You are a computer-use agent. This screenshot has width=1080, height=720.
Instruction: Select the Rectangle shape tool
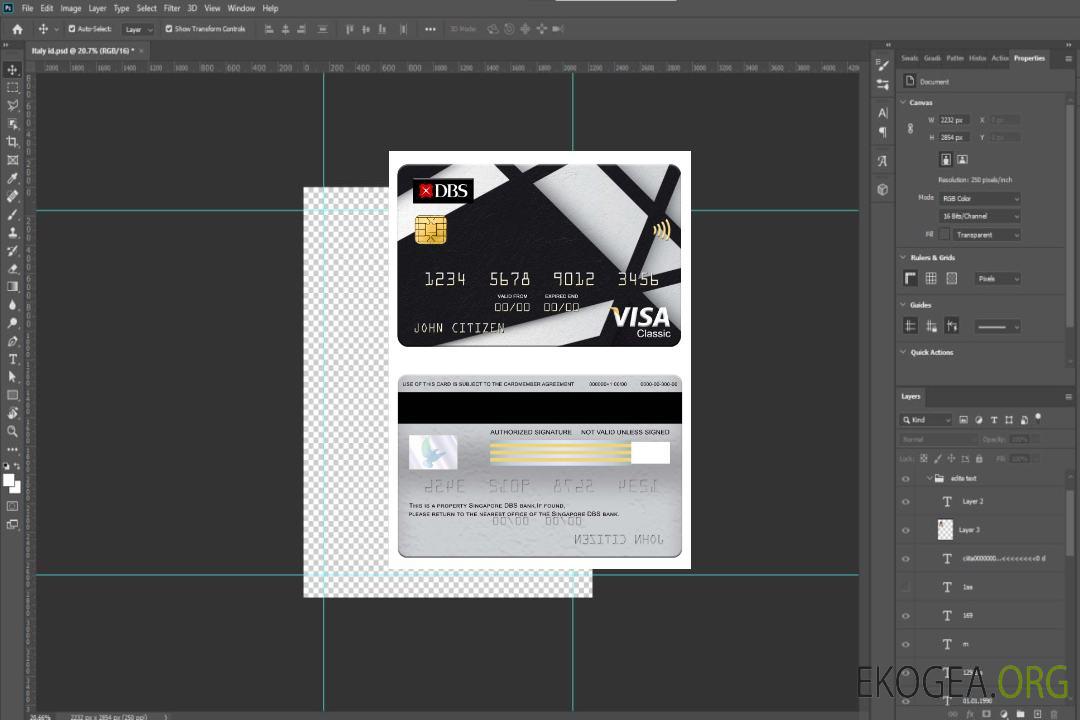click(12, 395)
